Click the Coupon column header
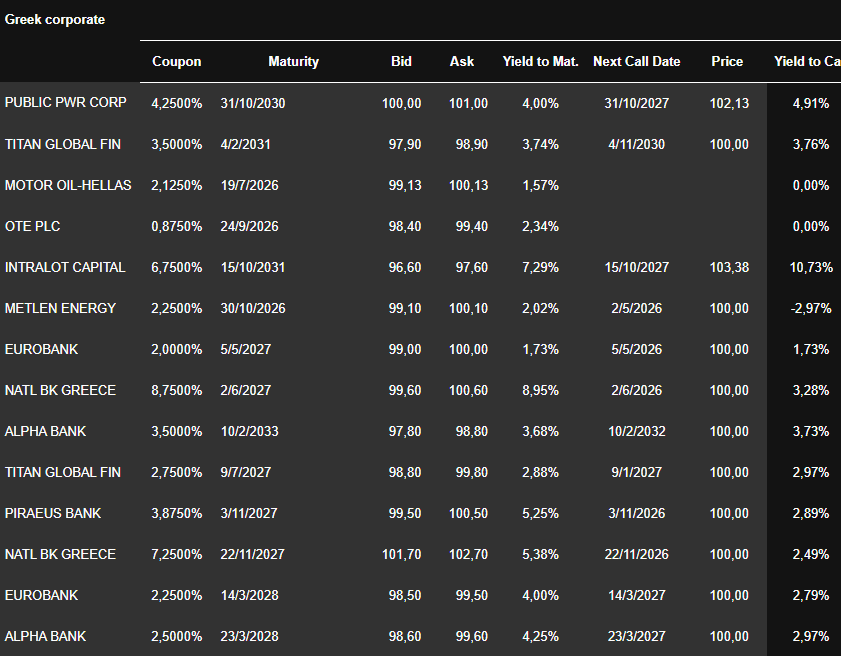Viewport: 841px width, 656px height. pos(176,62)
